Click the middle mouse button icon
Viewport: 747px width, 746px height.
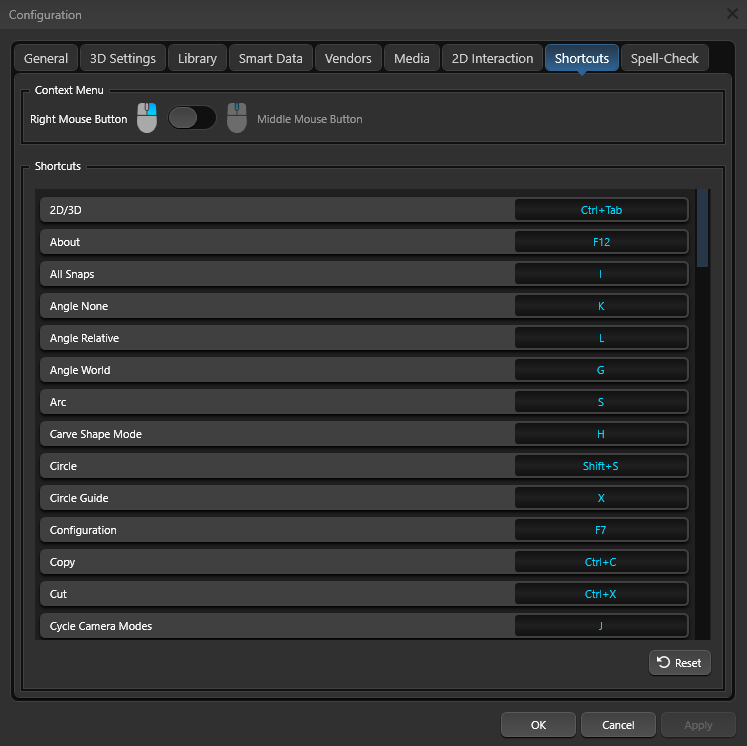pos(236,118)
